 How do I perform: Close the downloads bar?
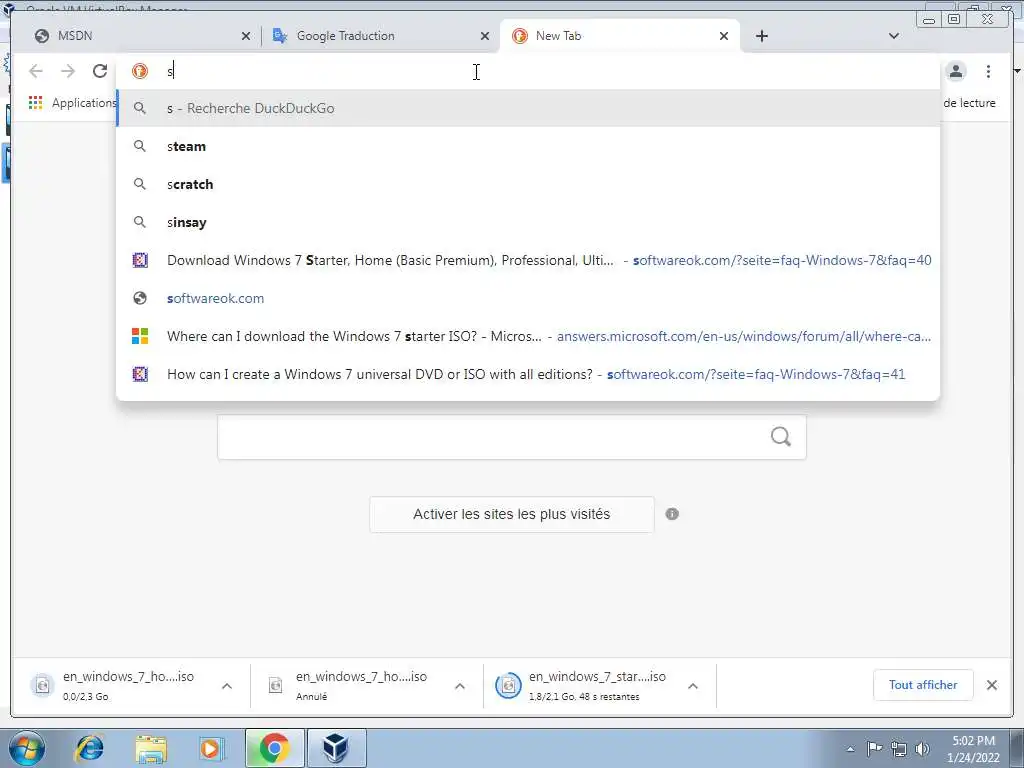point(992,685)
